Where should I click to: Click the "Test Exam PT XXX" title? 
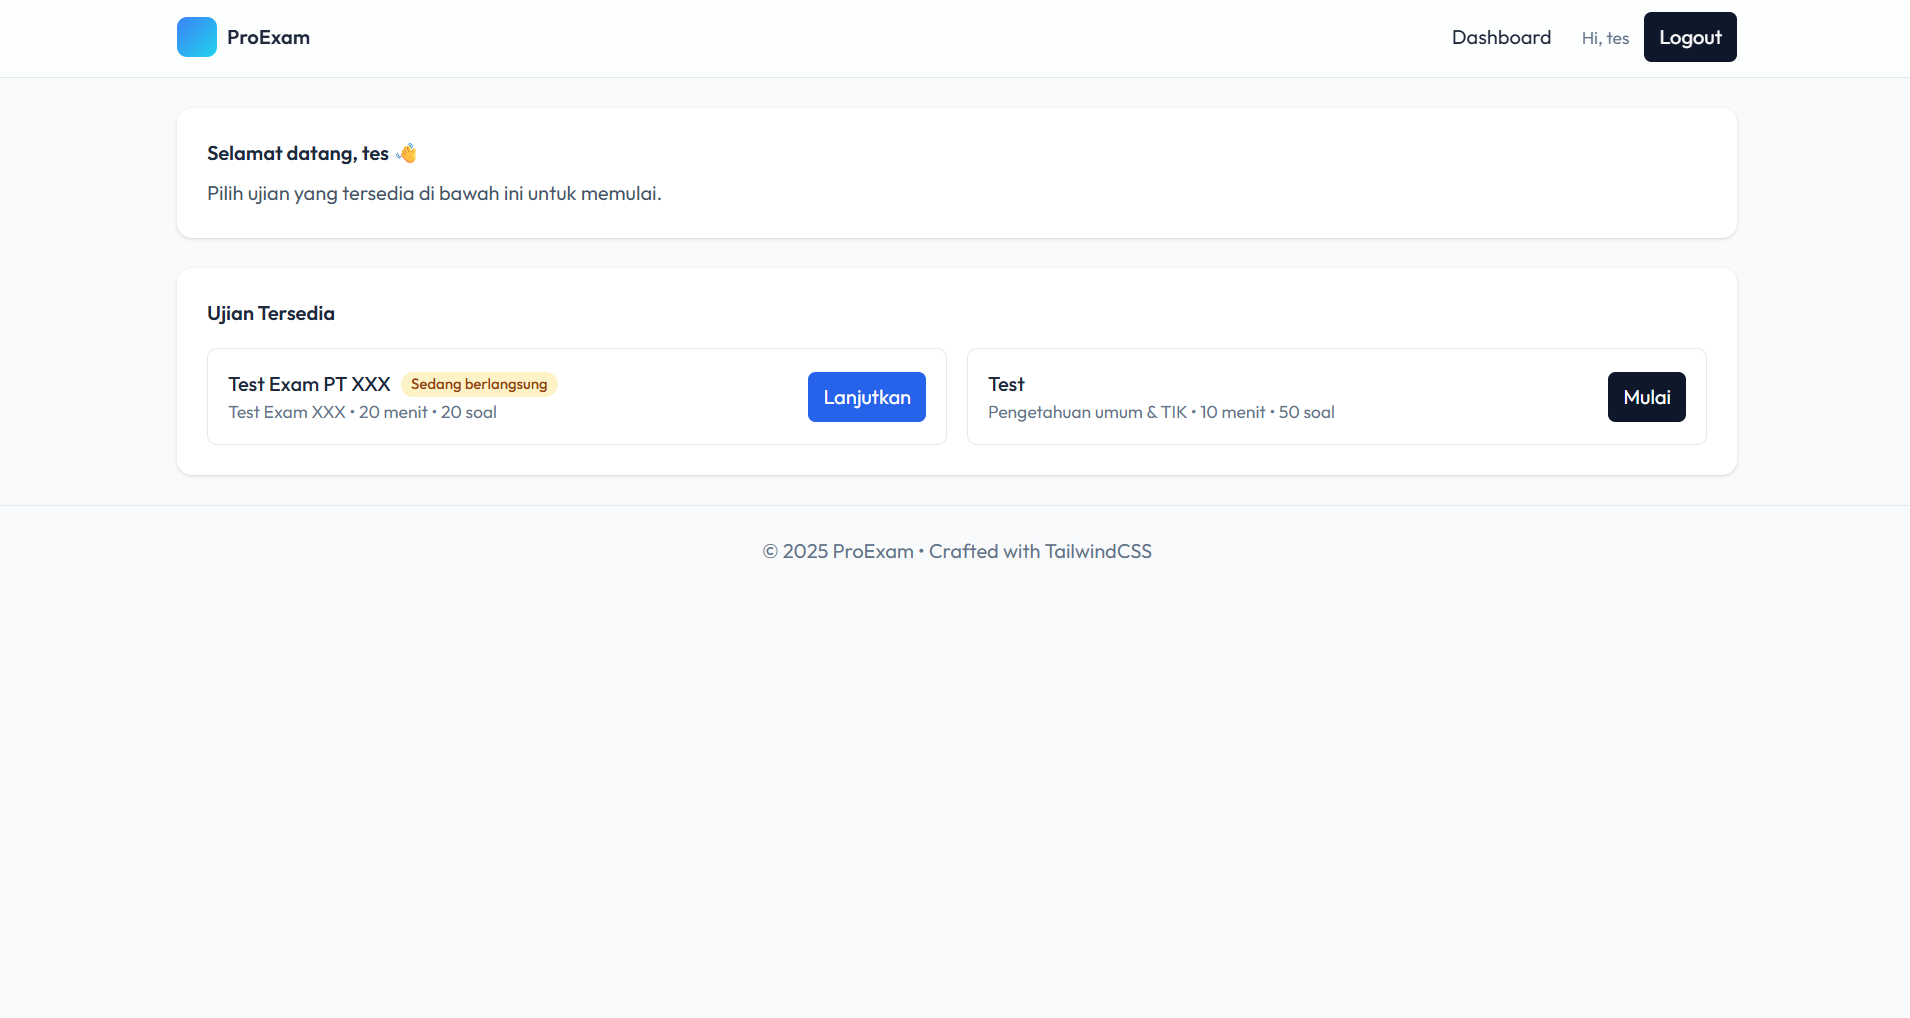[x=309, y=384]
